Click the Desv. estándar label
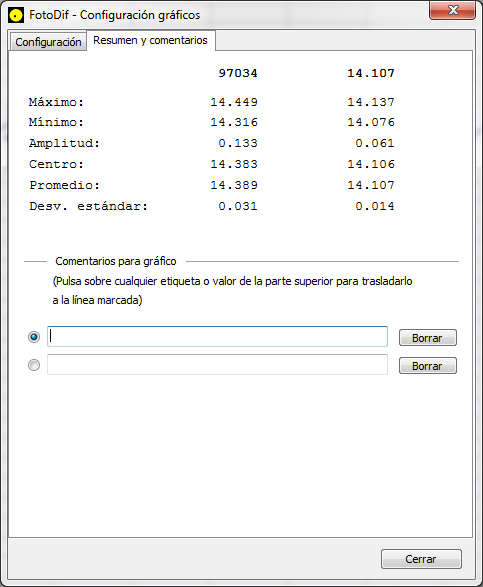This screenshot has height=587, width=483. (88, 206)
